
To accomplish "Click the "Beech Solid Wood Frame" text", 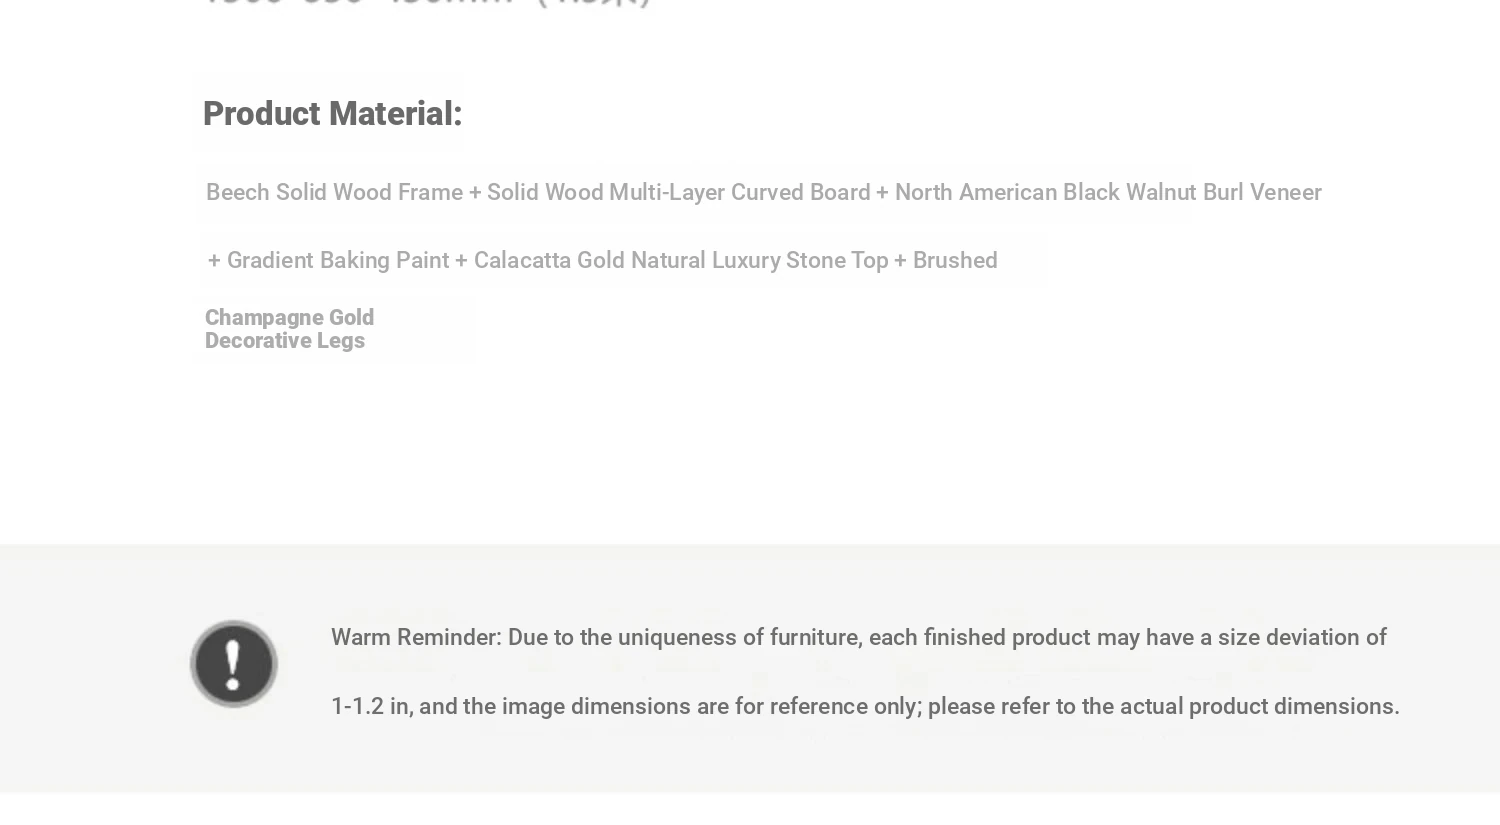I will [x=334, y=192].
